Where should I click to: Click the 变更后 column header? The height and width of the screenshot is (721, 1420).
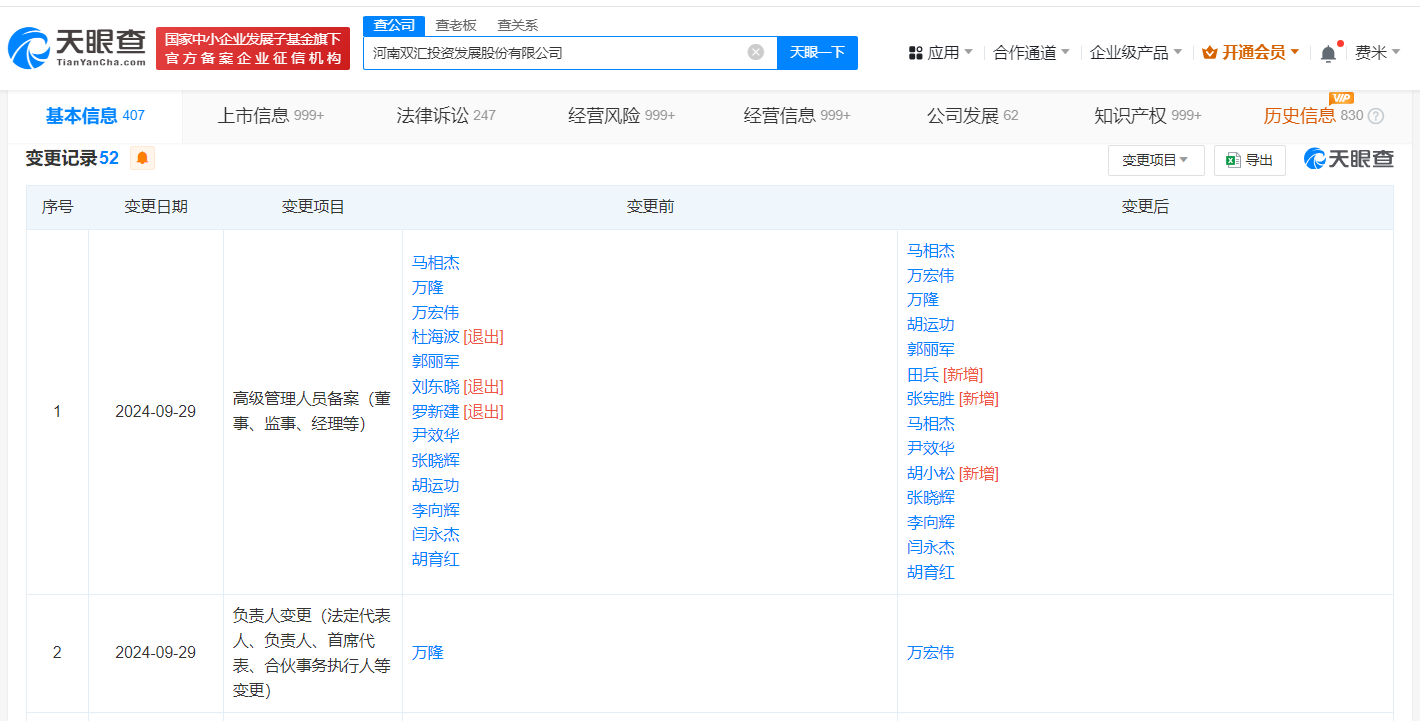click(1145, 207)
